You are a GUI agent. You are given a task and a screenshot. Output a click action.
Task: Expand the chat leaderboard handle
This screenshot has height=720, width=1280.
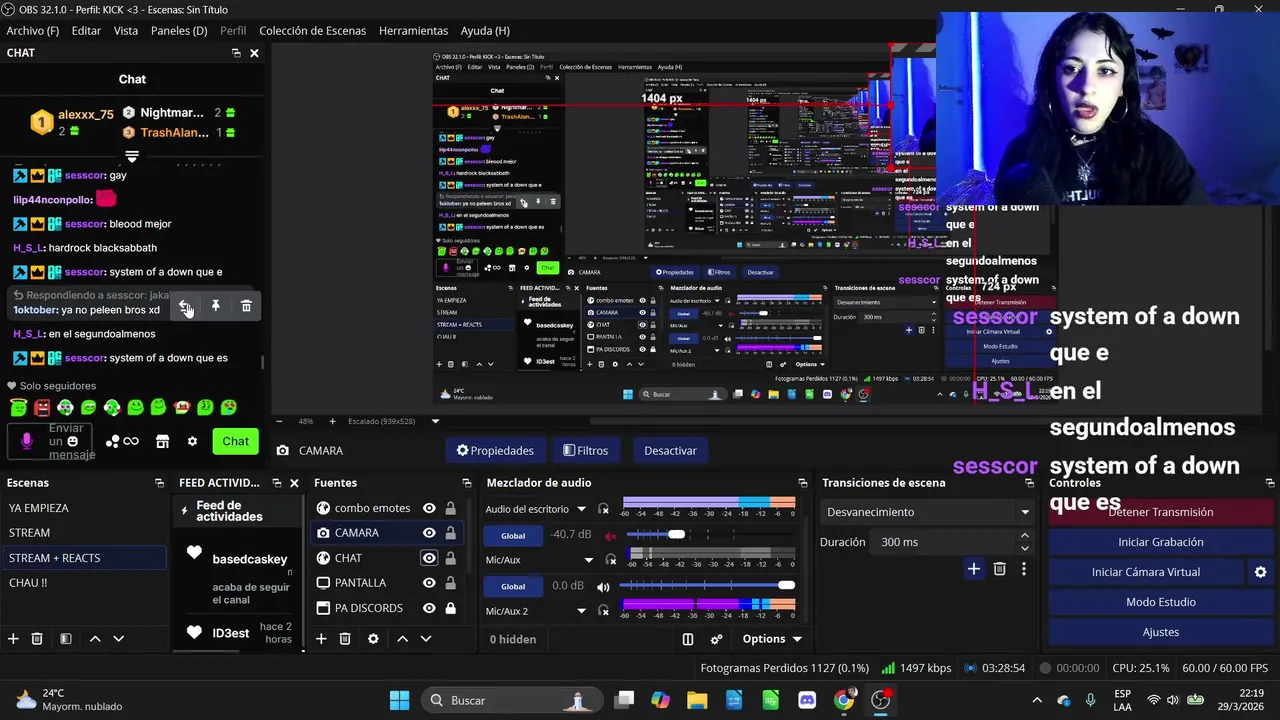click(x=131, y=156)
